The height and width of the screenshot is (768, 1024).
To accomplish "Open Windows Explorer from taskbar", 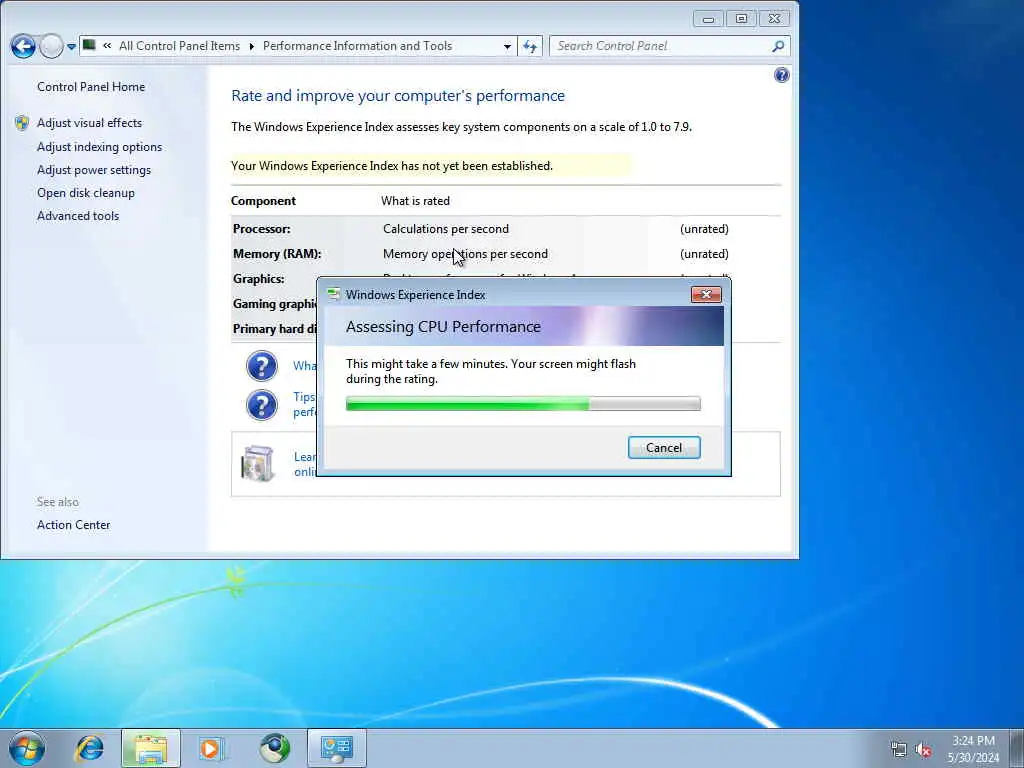I will pos(151,748).
